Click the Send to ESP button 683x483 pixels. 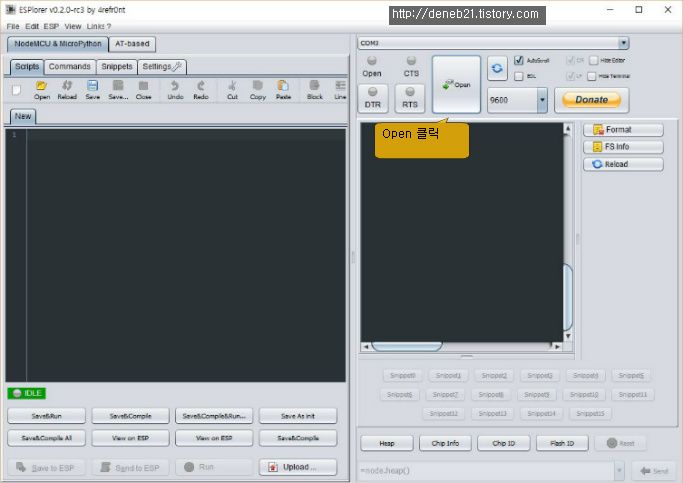(x=130, y=467)
